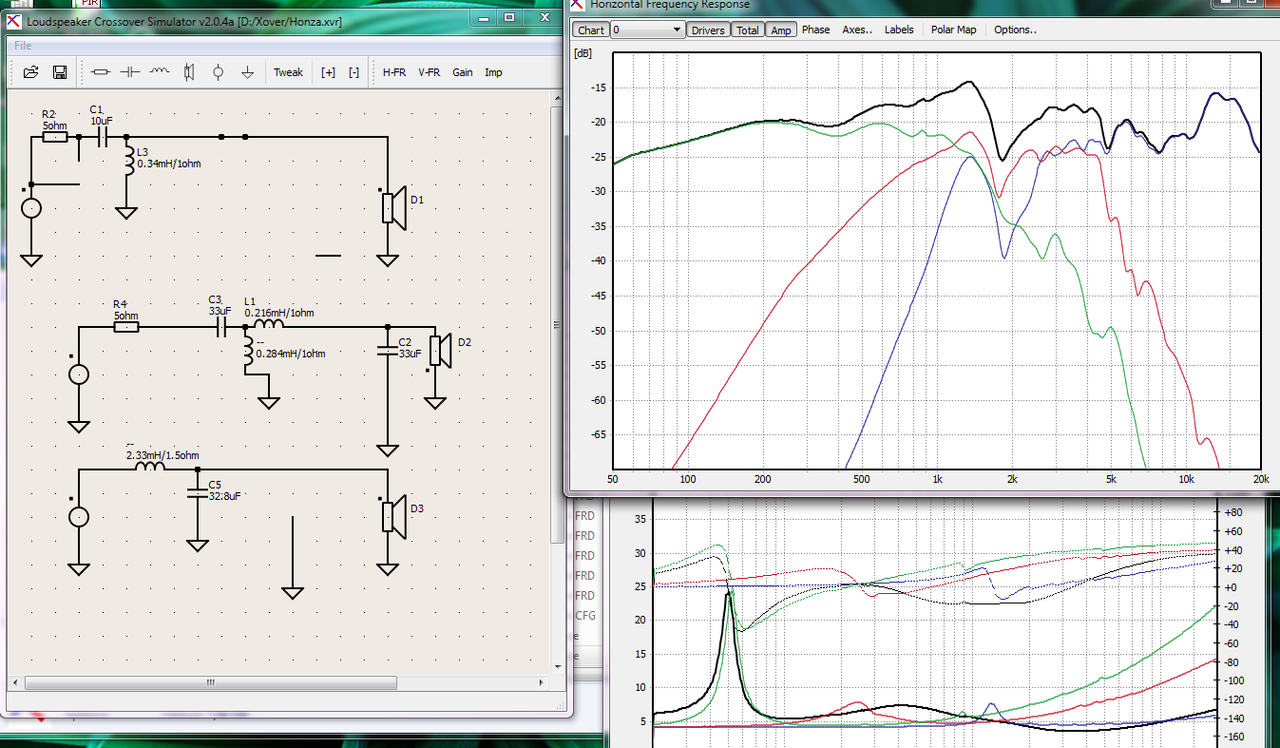Click the Tweak button
This screenshot has width=1280, height=748.
(x=288, y=72)
